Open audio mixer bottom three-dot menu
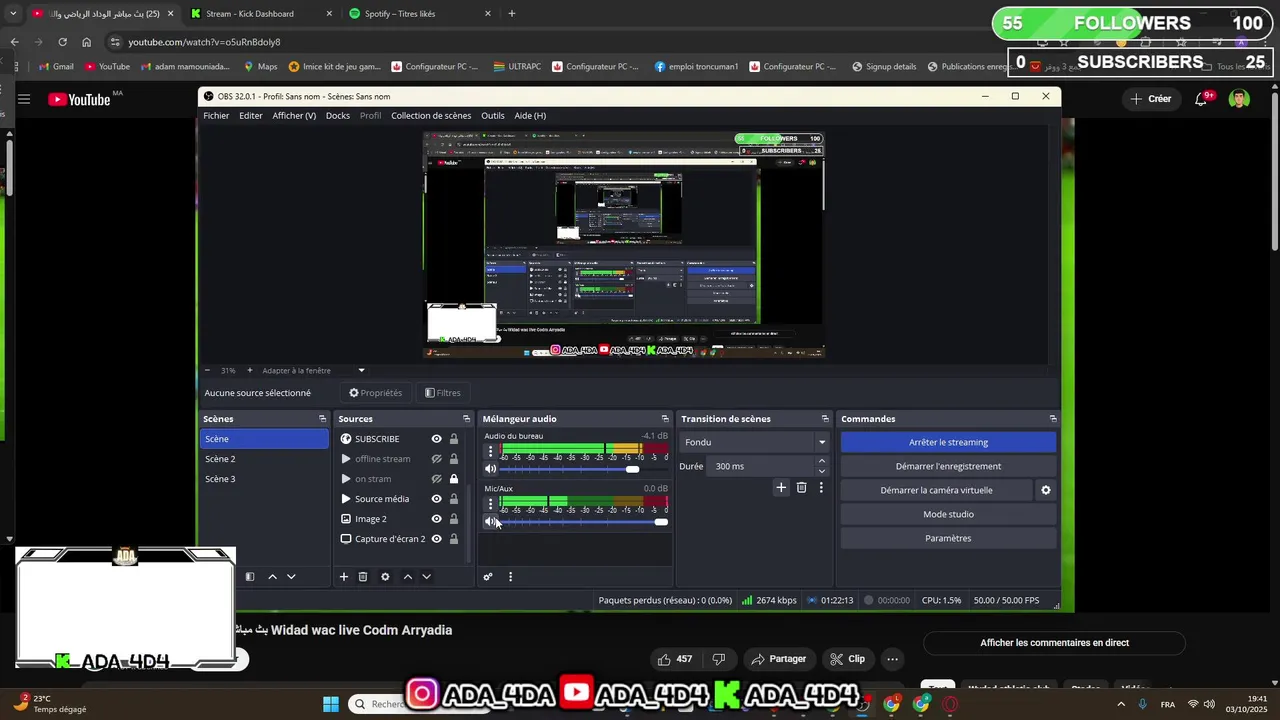The height and width of the screenshot is (720, 1280). point(510,577)
